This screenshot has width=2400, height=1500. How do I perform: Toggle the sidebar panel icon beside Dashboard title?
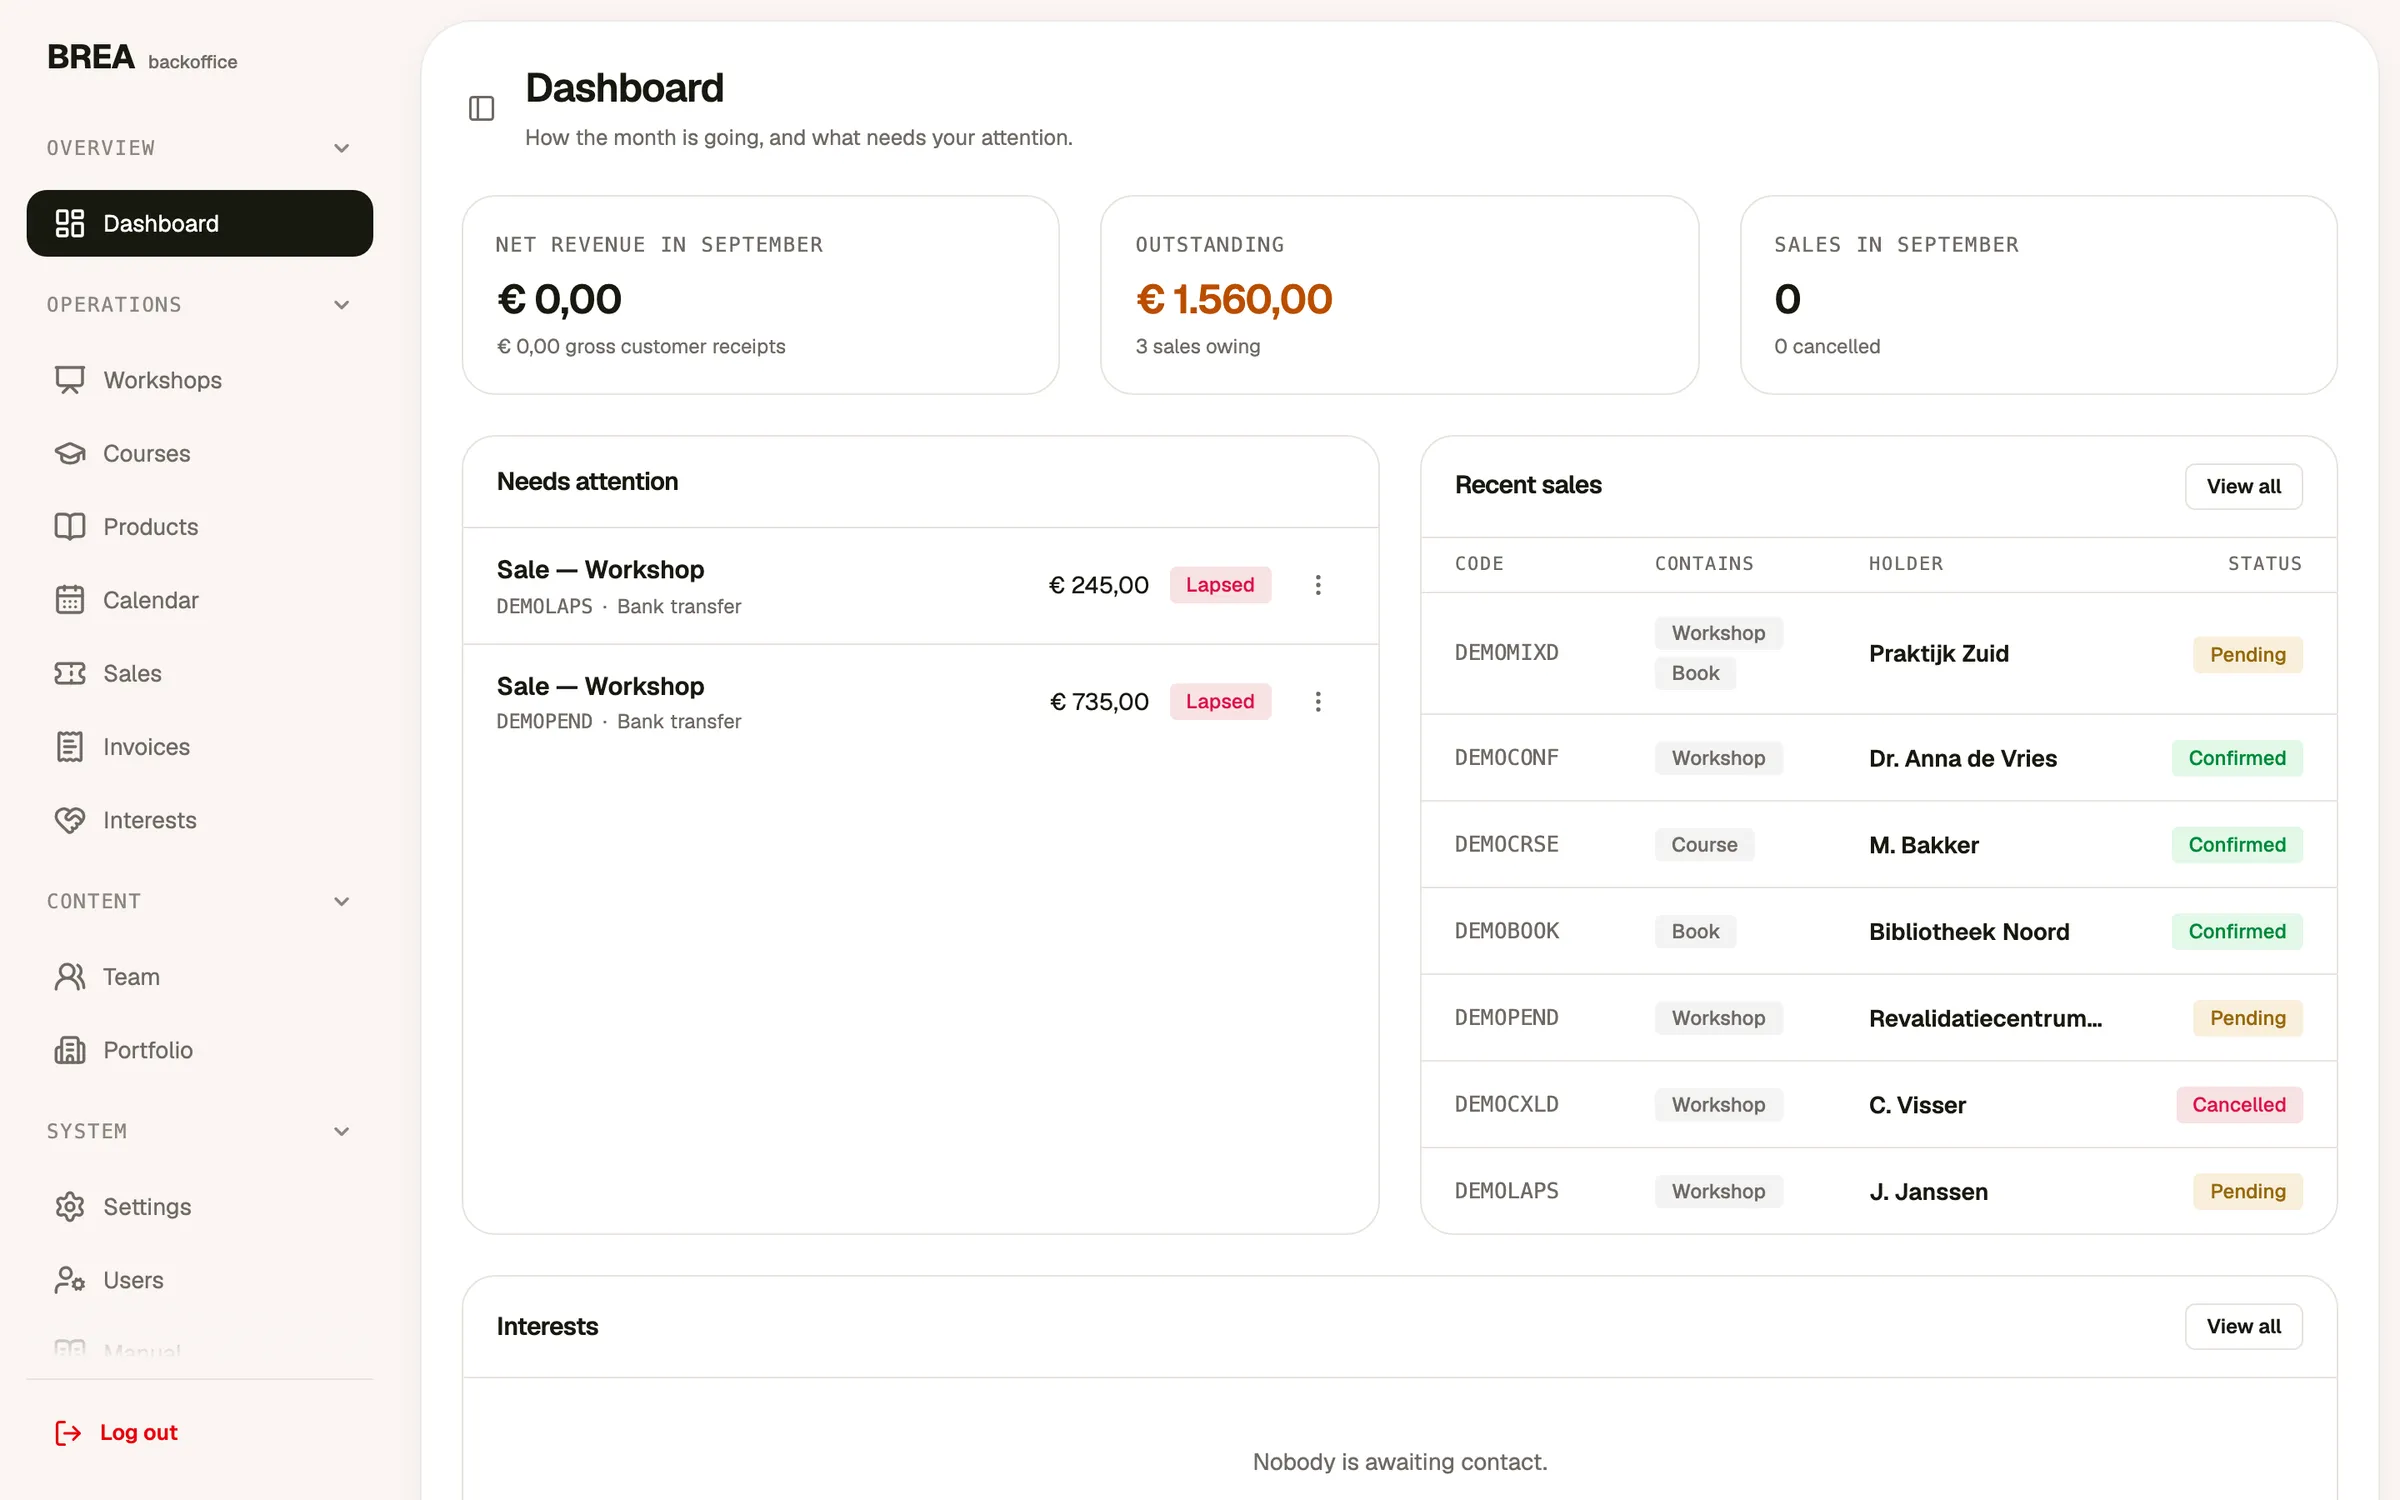[x=481, y=108]
